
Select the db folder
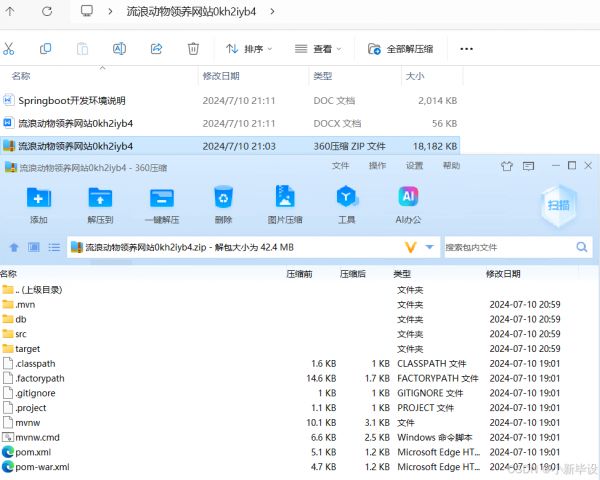click(14, 319)
